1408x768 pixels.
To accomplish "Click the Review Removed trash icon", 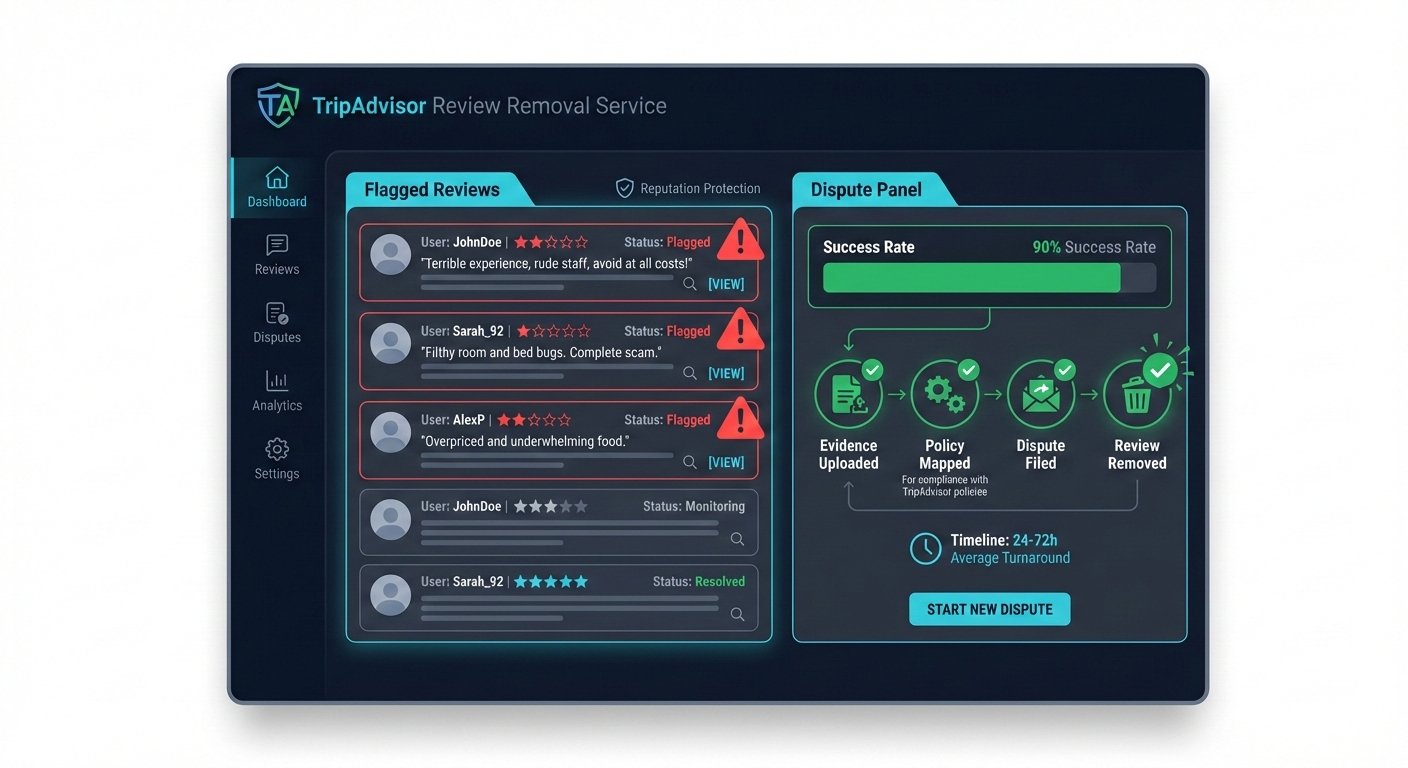I will [x=1138, y=395].
